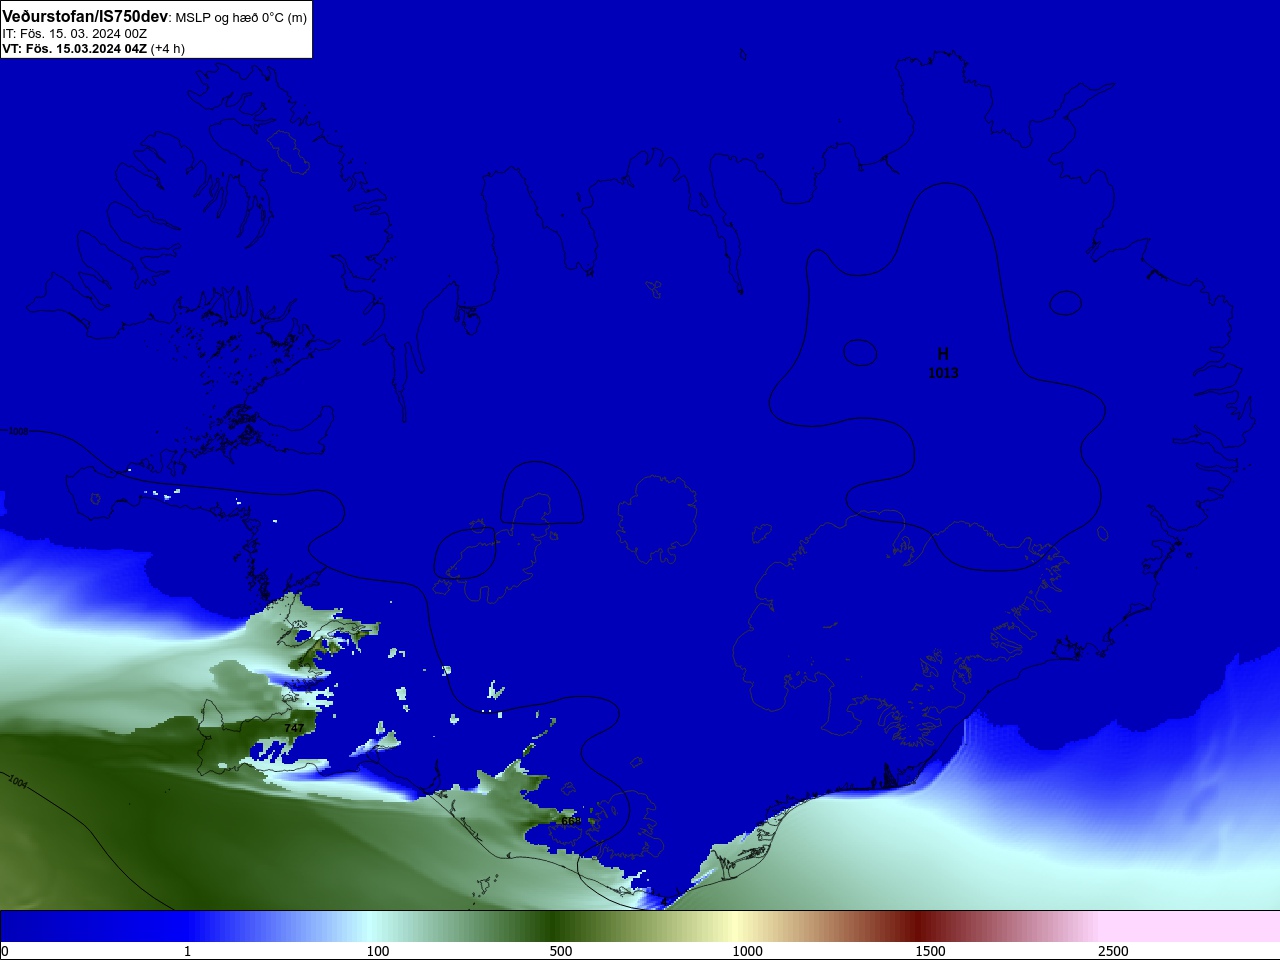
Task: Click the 1008 isobar label at left edge
Action: pos(18,432)
